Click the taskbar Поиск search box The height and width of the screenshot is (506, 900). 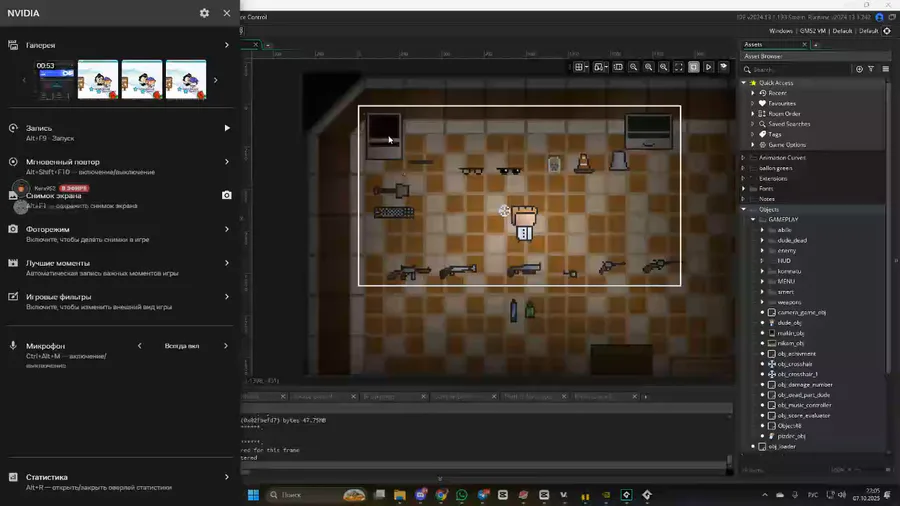click(317, 495)
